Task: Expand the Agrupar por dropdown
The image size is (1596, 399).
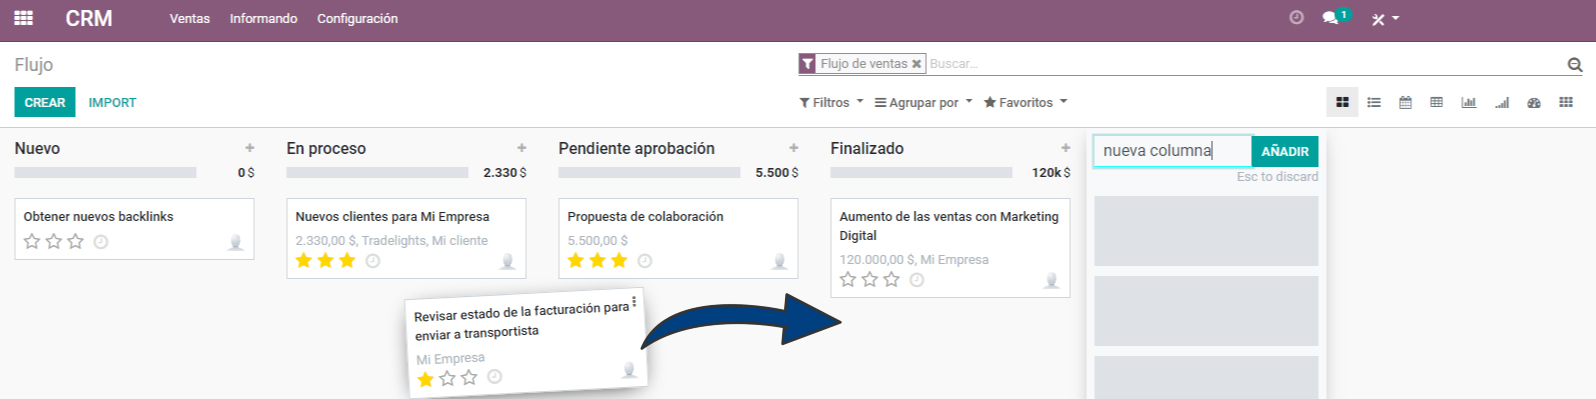Action: click(x=923, y=102)
